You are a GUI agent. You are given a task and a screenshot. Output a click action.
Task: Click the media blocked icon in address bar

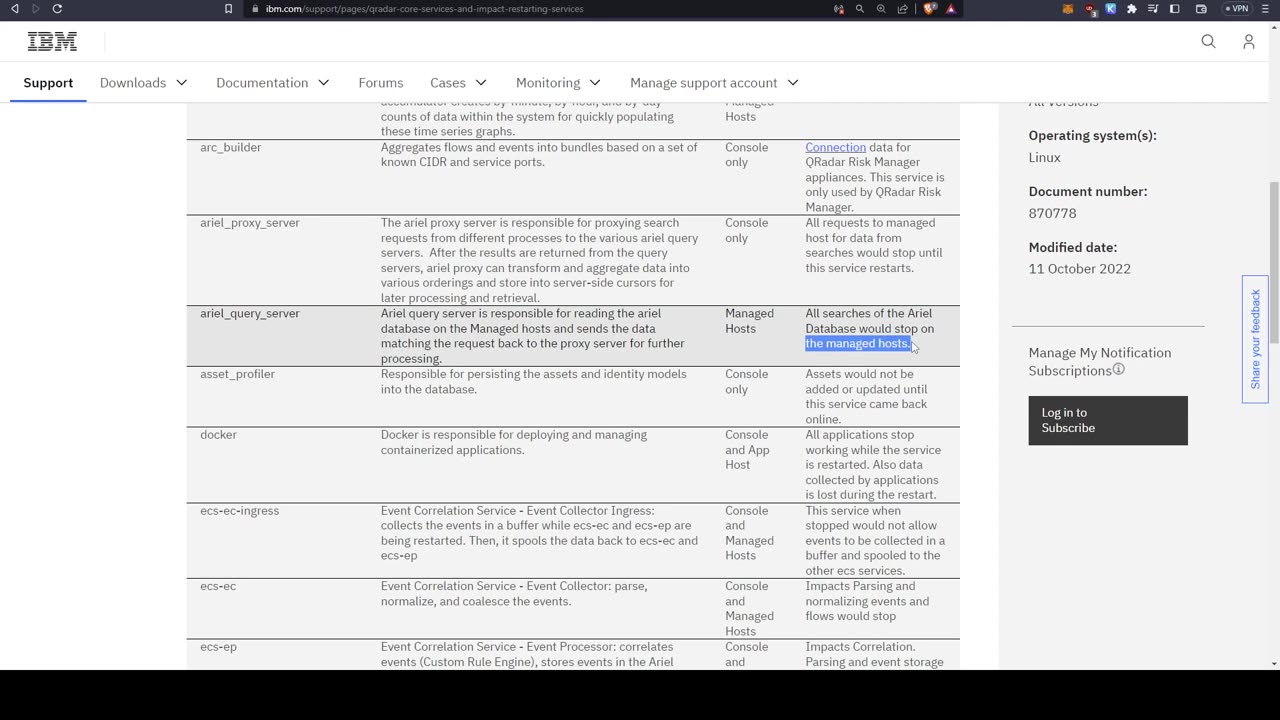tap(838, 9)
